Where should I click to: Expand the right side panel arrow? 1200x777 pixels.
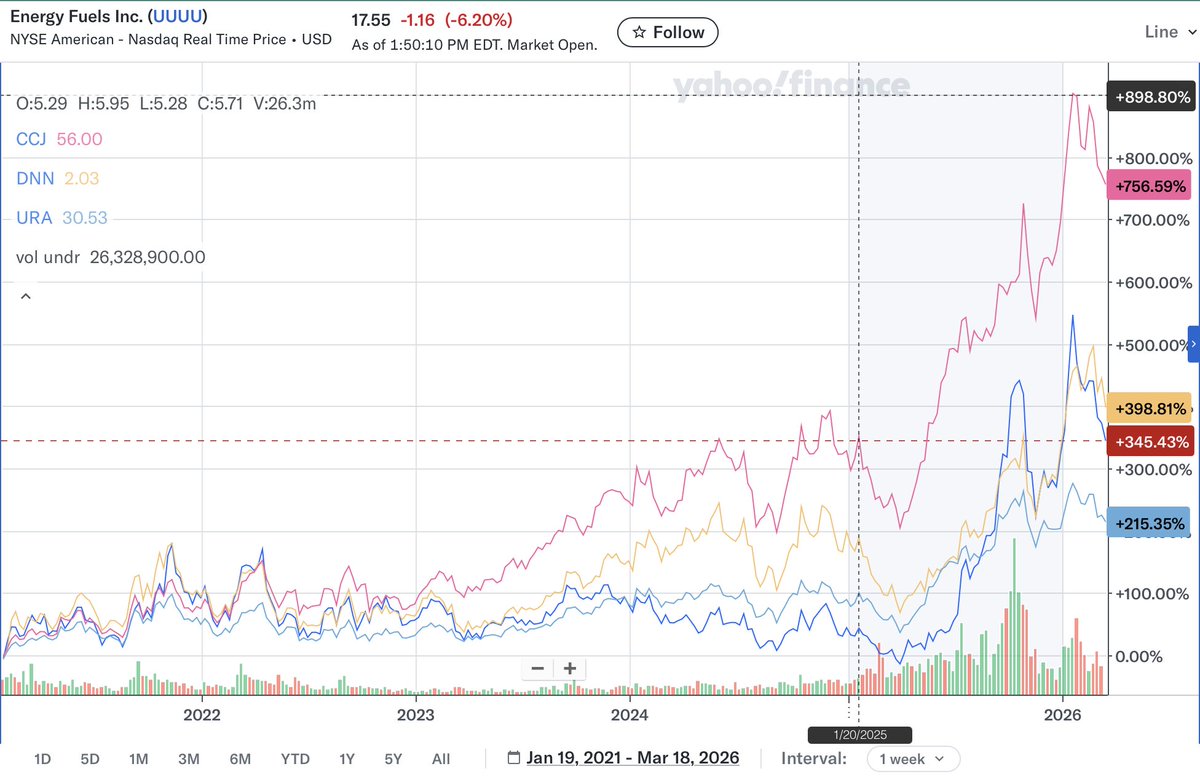tap(1192, 343)
